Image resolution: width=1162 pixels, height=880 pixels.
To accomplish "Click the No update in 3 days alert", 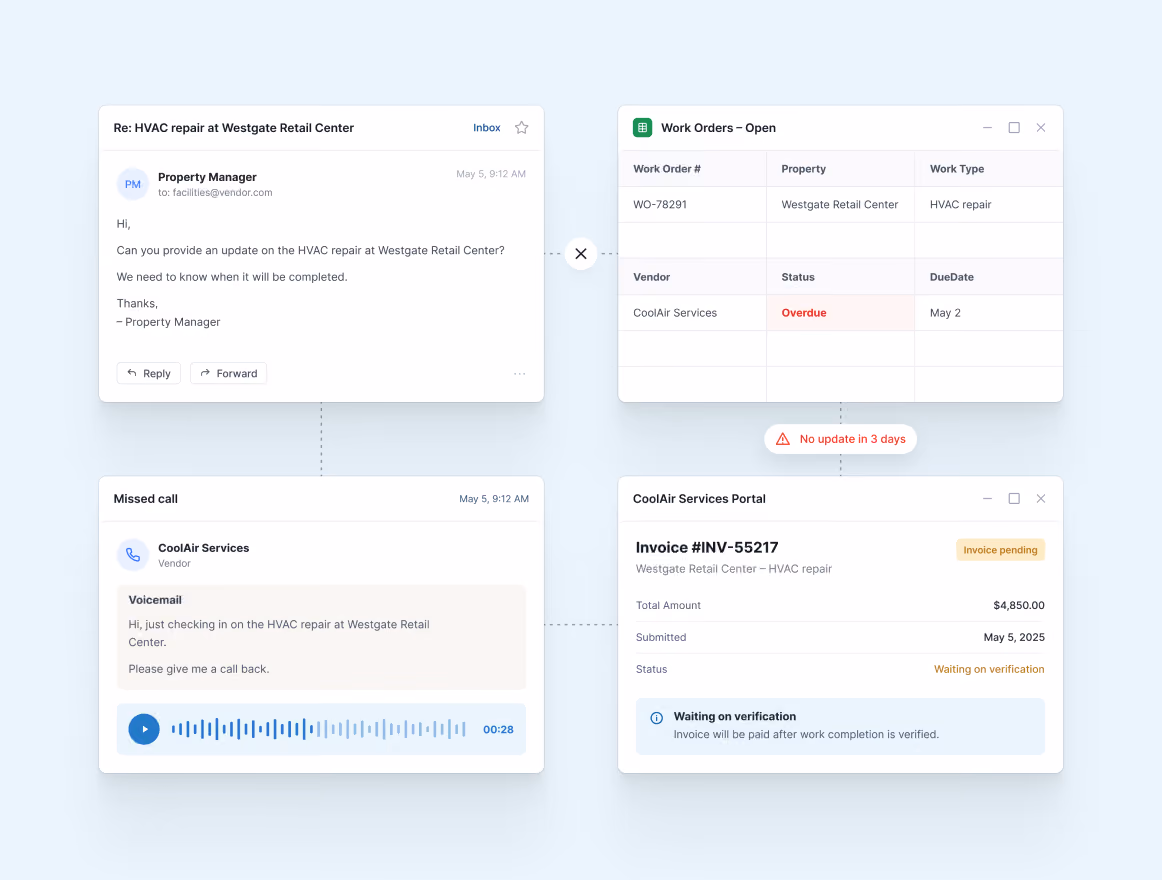I will pyautogui.click(x=840, y=439).
